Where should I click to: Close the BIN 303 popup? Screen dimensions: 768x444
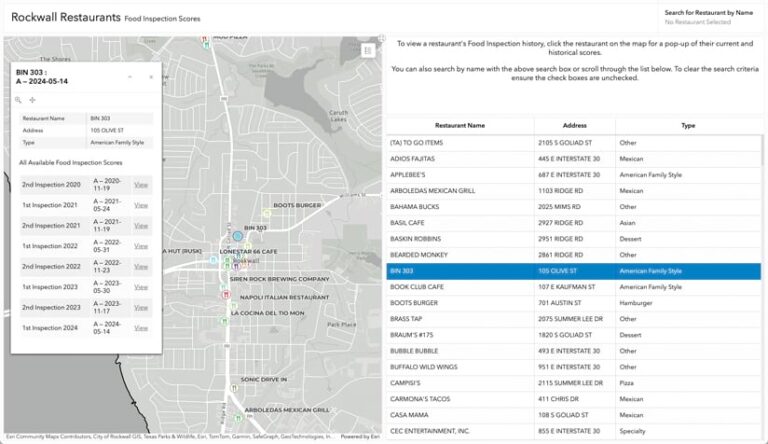click(151, 77)
